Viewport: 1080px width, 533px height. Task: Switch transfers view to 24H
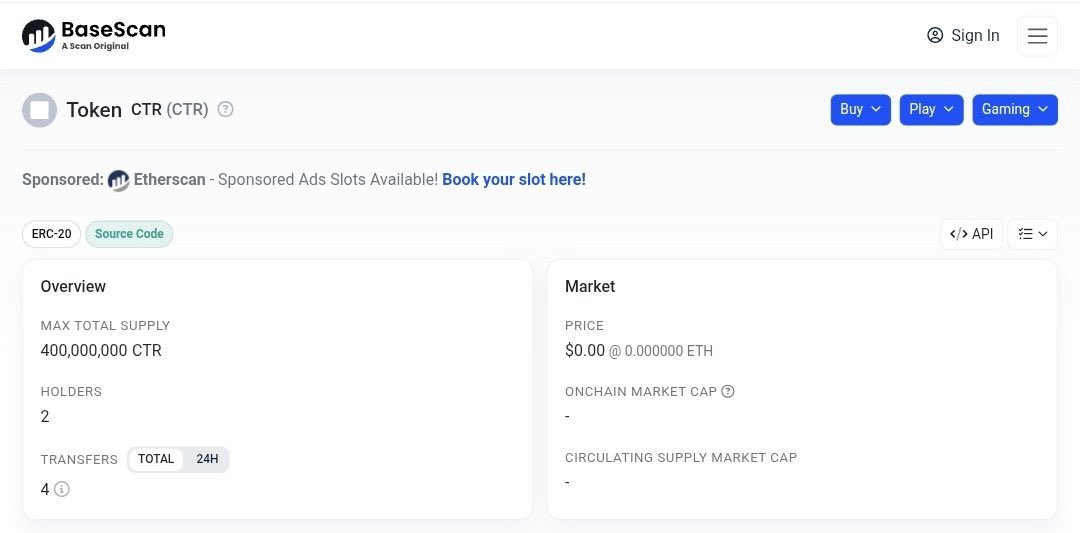pyautogui.click(x=207, y=459)
